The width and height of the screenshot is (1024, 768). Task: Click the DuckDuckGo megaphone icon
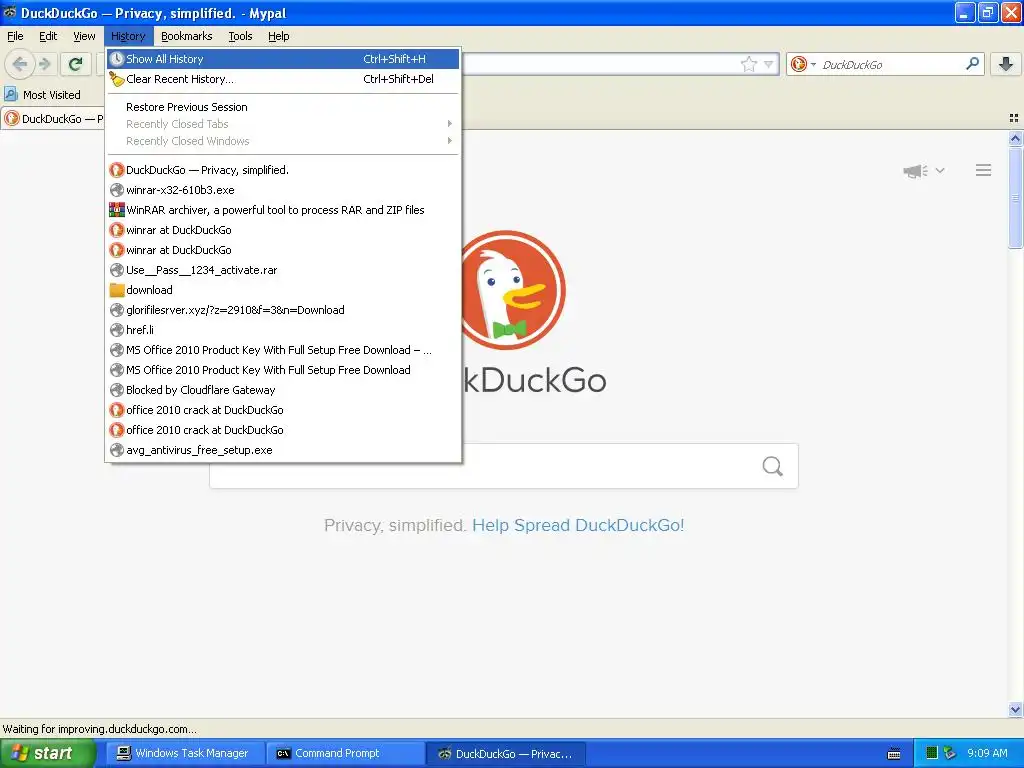(x=916, y=171)
